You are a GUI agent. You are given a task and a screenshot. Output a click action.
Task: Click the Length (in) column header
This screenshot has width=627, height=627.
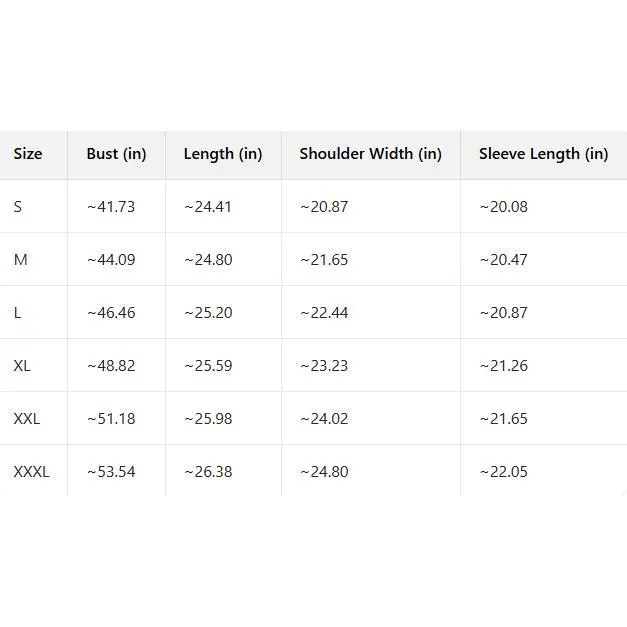(x=223, y=154)
